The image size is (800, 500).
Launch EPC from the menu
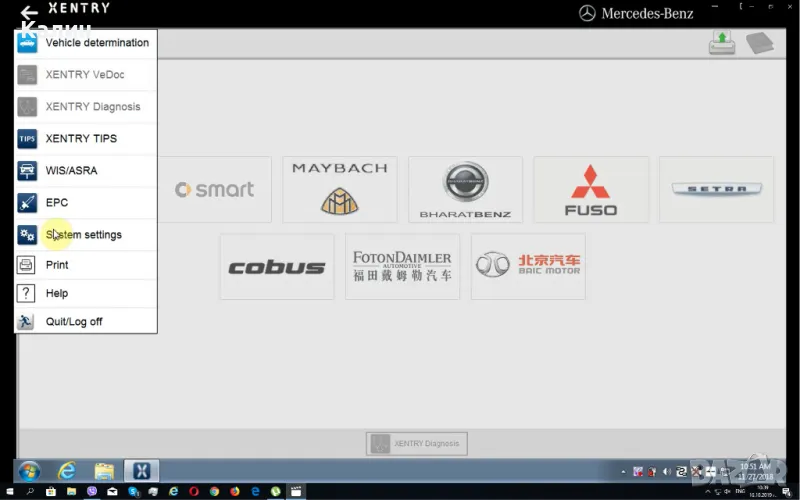(x=57, y=203)
